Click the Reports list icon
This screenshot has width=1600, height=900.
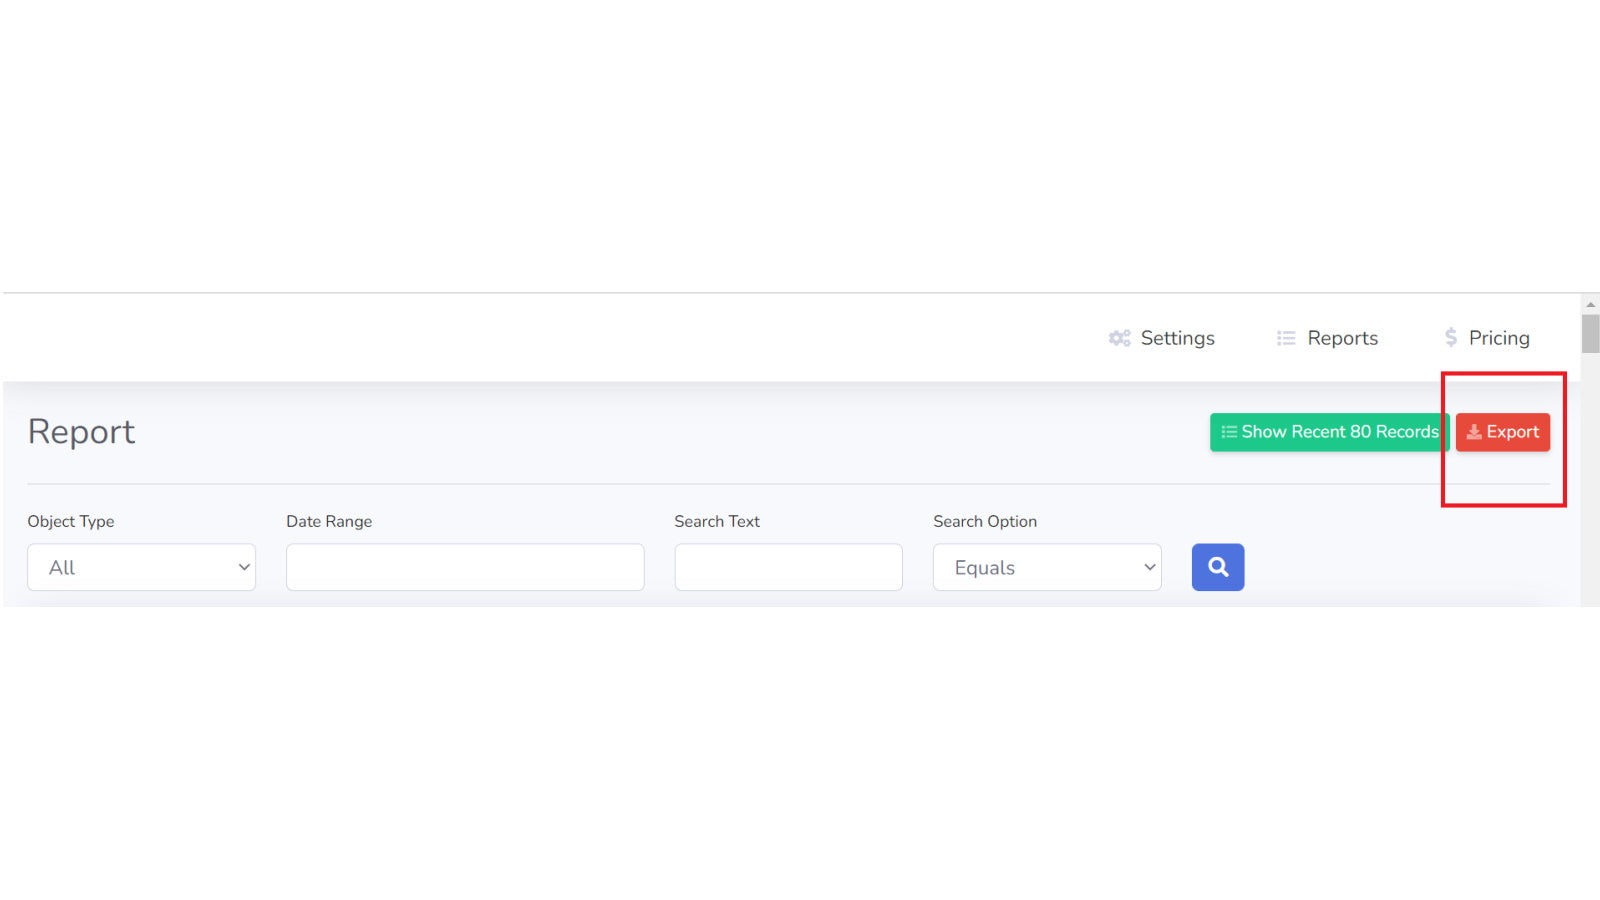[x=1286, y=338]
